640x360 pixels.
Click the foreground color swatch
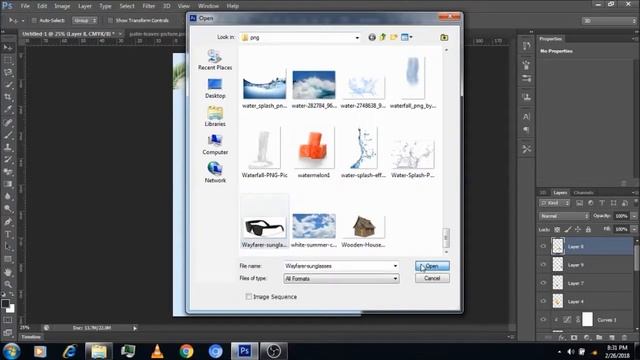[5, 304]
